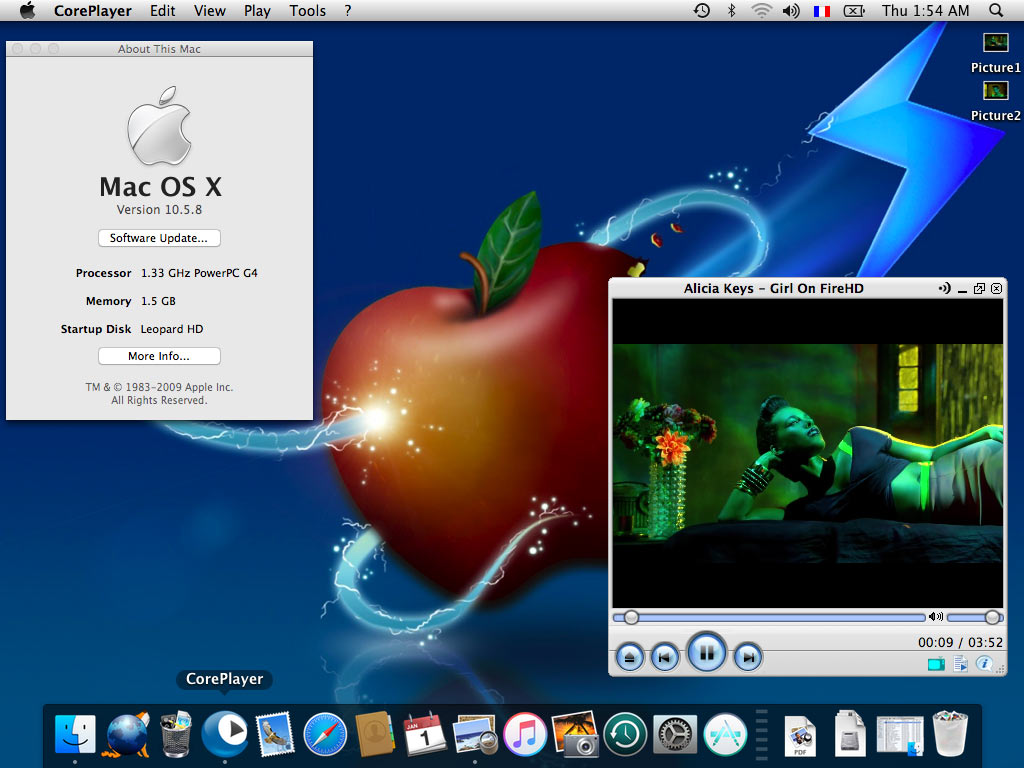The image size is (1024, 768).
Task: Launch iTunes from the Dock
Action: (x=524, y=734)
